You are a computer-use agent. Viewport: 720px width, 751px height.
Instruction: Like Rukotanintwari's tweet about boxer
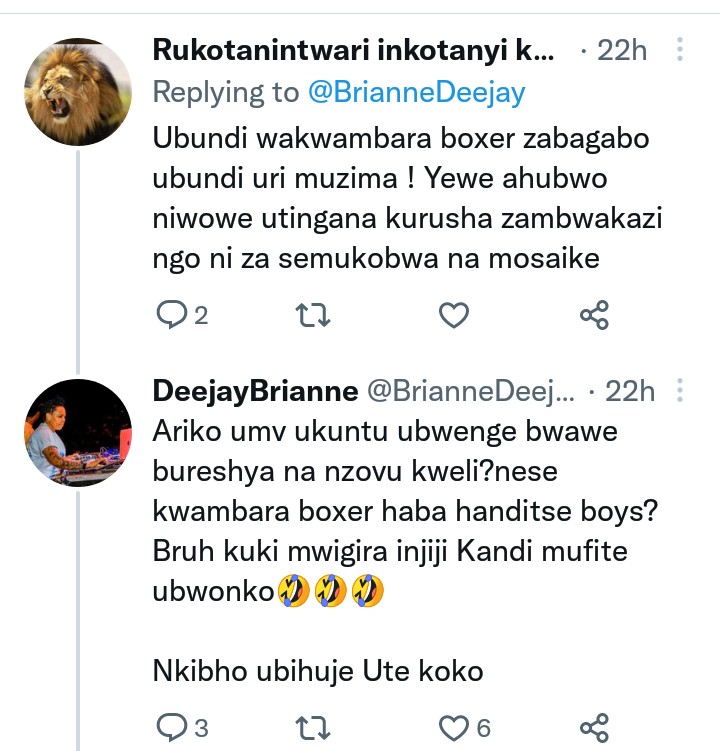(x=454, y=316)
